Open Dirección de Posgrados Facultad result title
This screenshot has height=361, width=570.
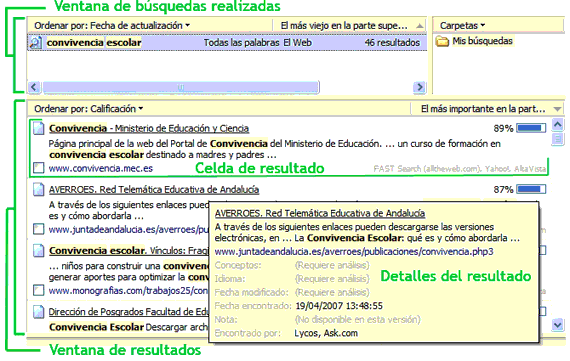(x=129, y=312)
